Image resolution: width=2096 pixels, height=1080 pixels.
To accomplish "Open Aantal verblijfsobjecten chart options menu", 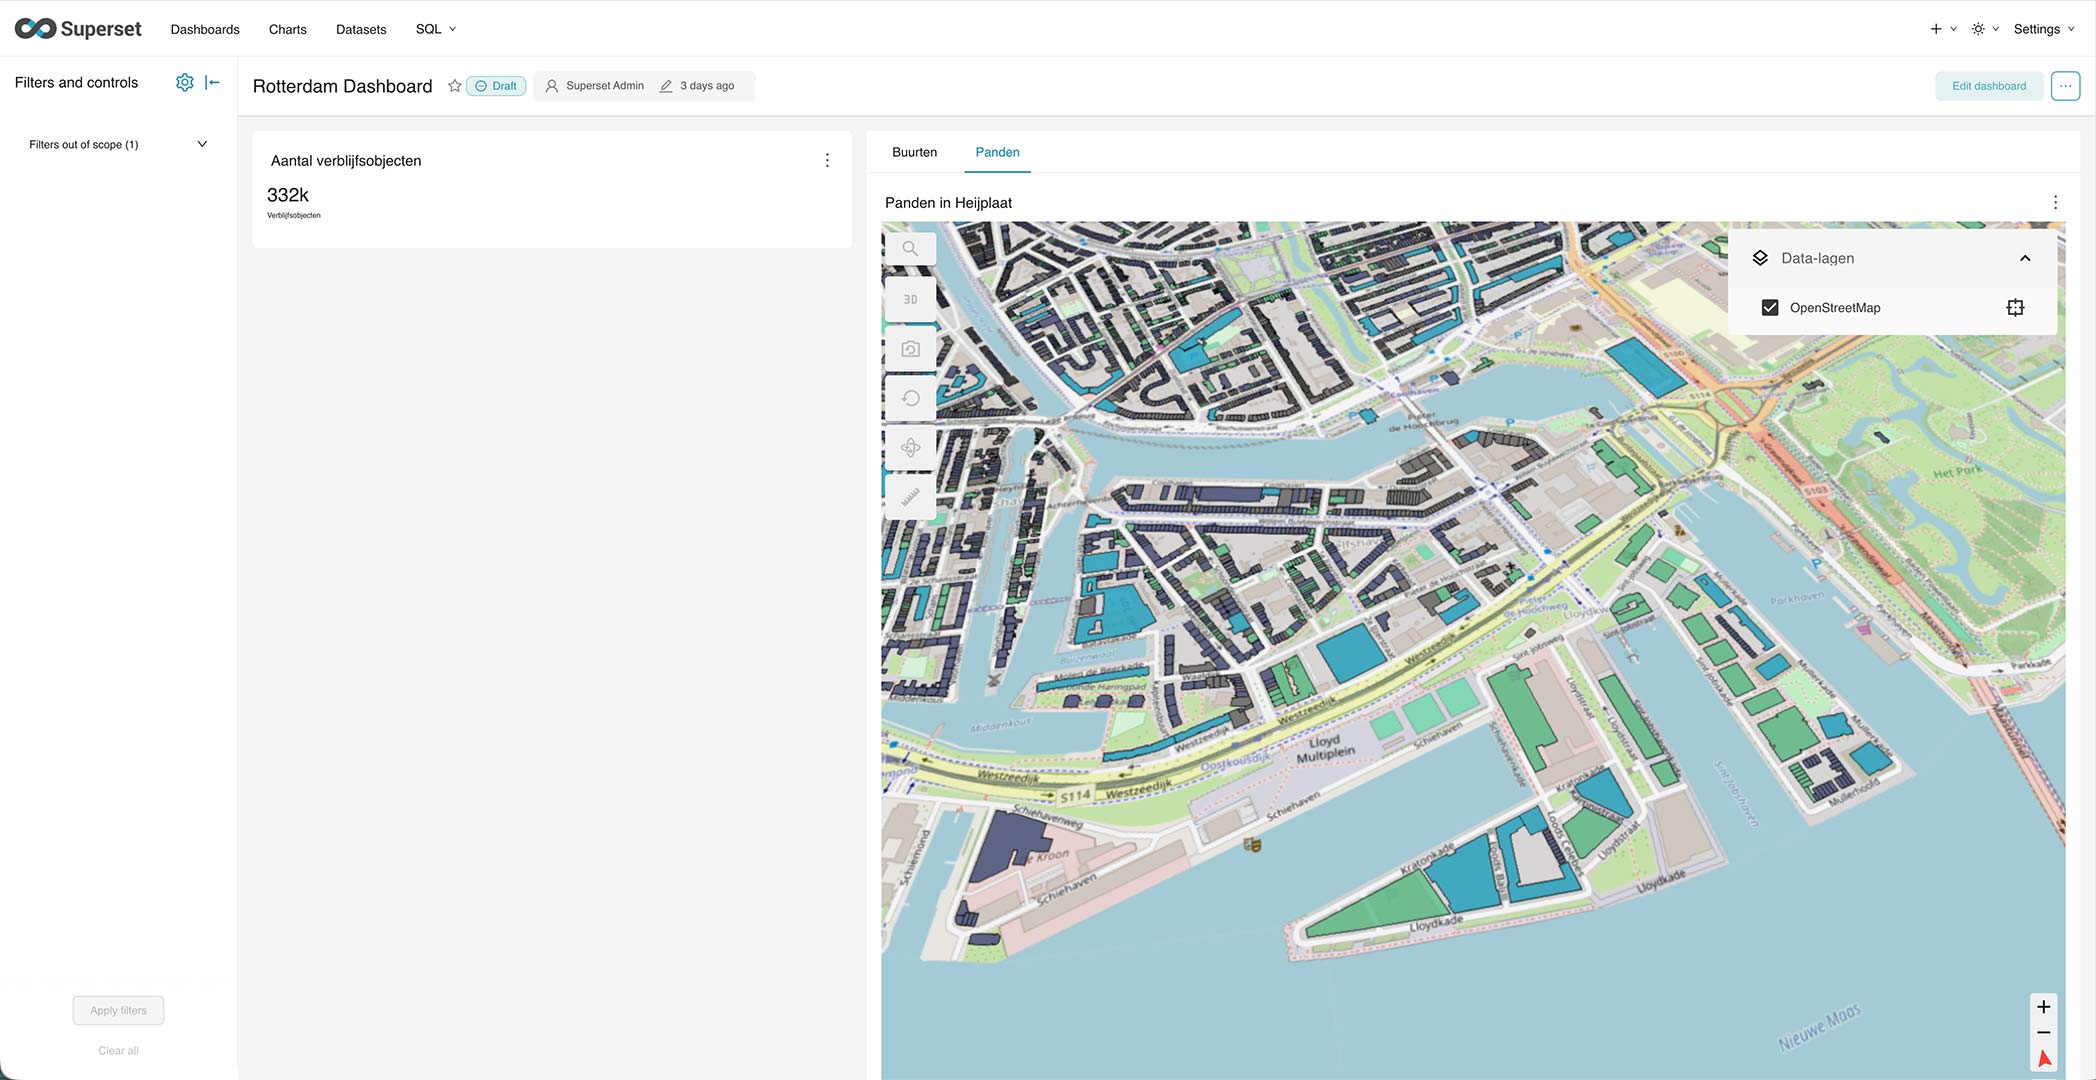I will pos(827,160).
